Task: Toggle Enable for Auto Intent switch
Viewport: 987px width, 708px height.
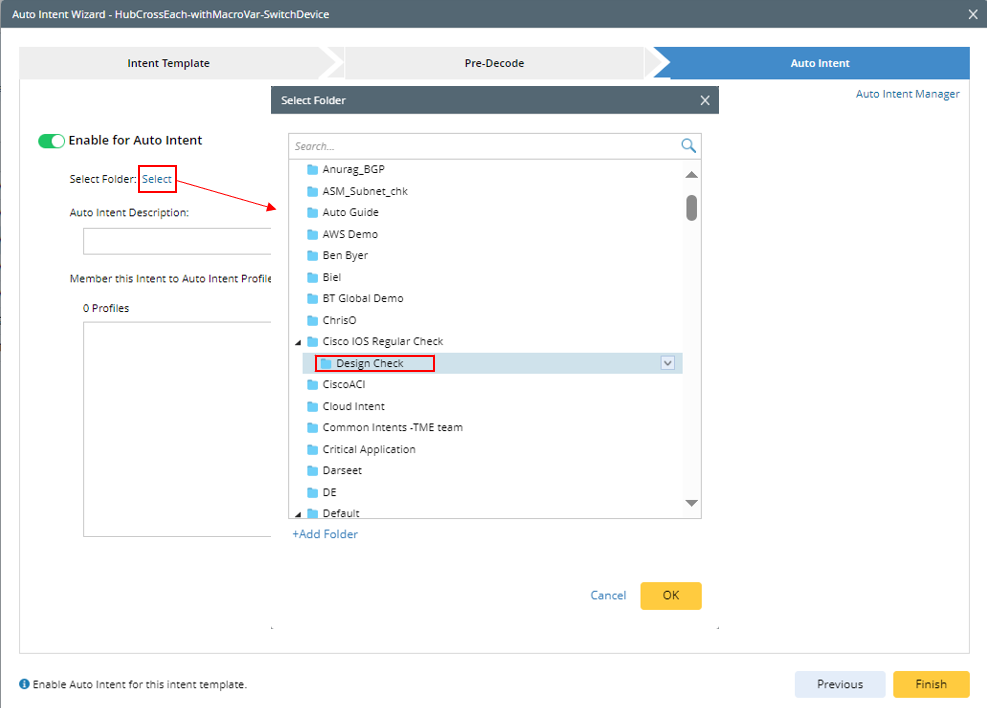Action: (x=51, y=141)
